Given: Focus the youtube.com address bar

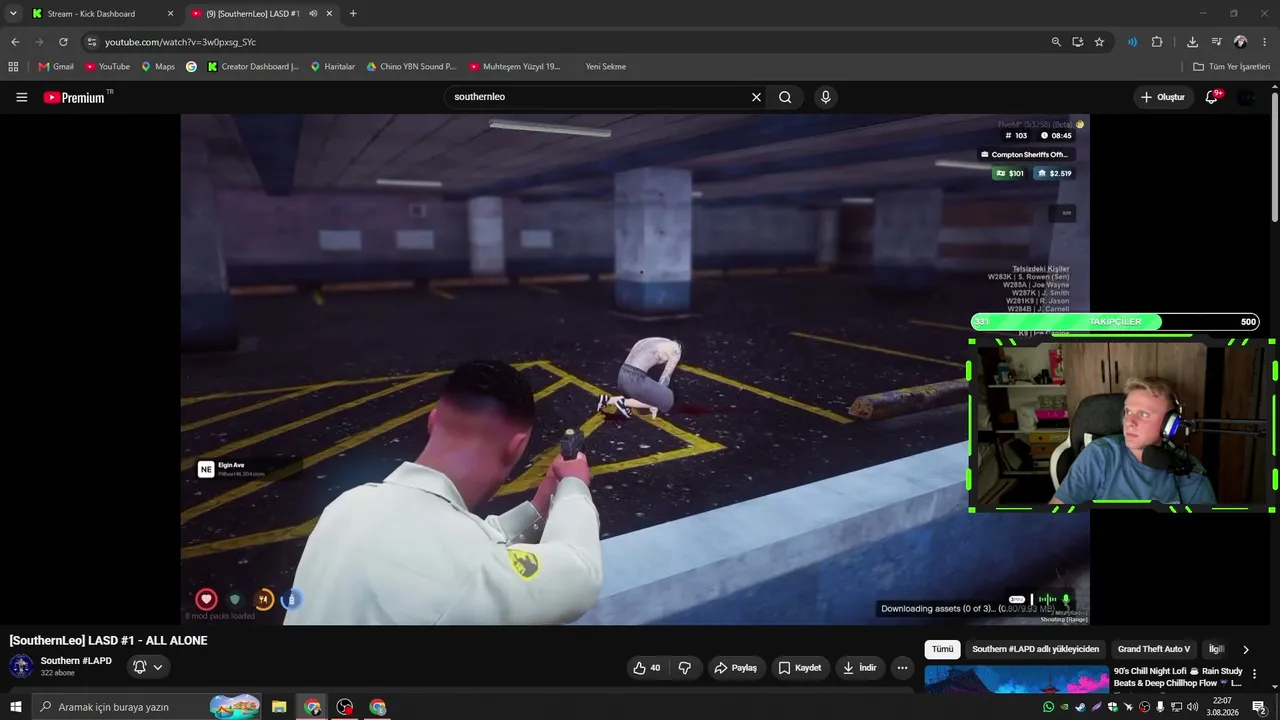Looking at the screenshot, I should [x=570, y=42].
